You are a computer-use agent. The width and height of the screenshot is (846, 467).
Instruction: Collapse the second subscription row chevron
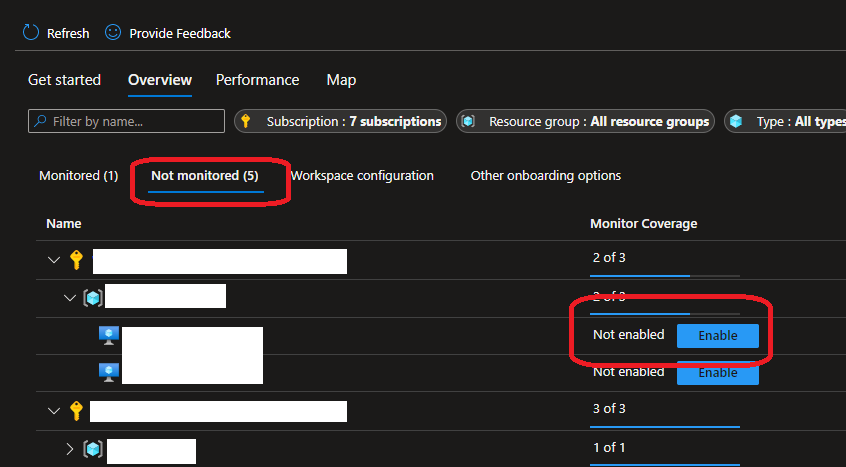[x=54, y=410]
